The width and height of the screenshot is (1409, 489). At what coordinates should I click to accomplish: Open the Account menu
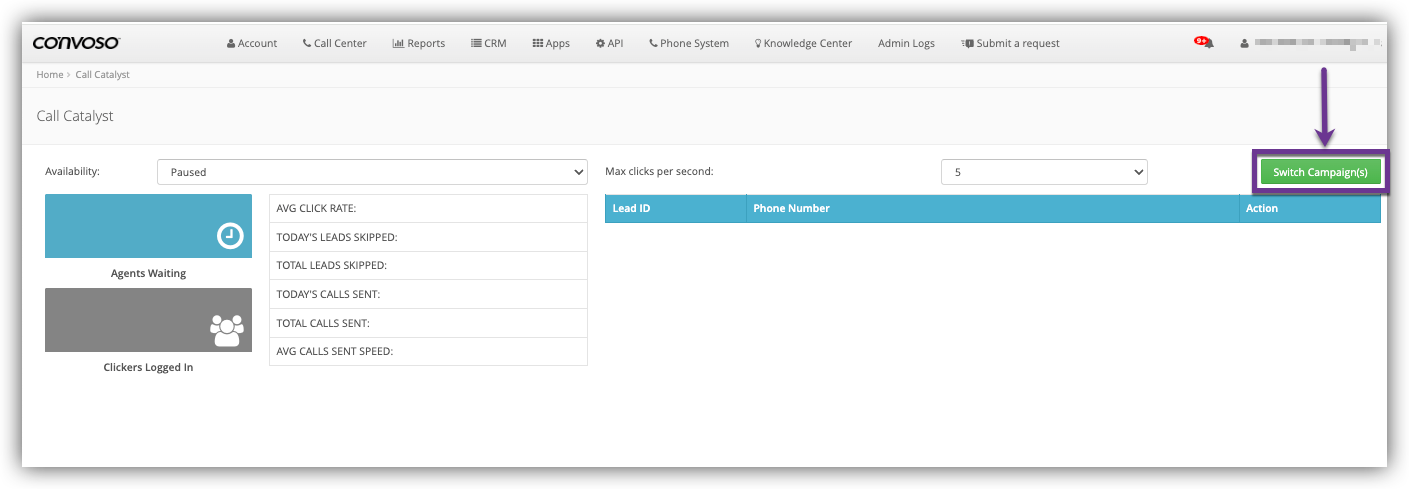coord(252,43)
